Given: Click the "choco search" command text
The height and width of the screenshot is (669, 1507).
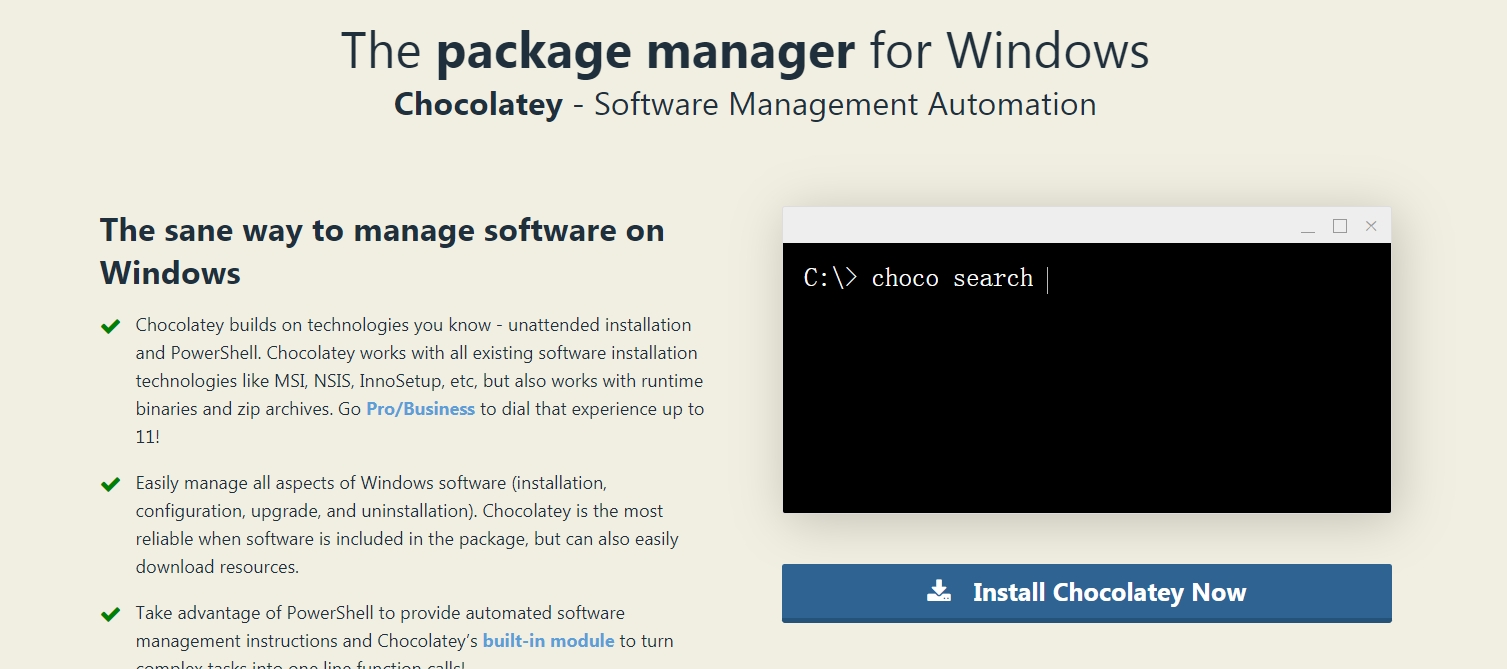Looking at the screenshot, I should (x=952, y=278).
